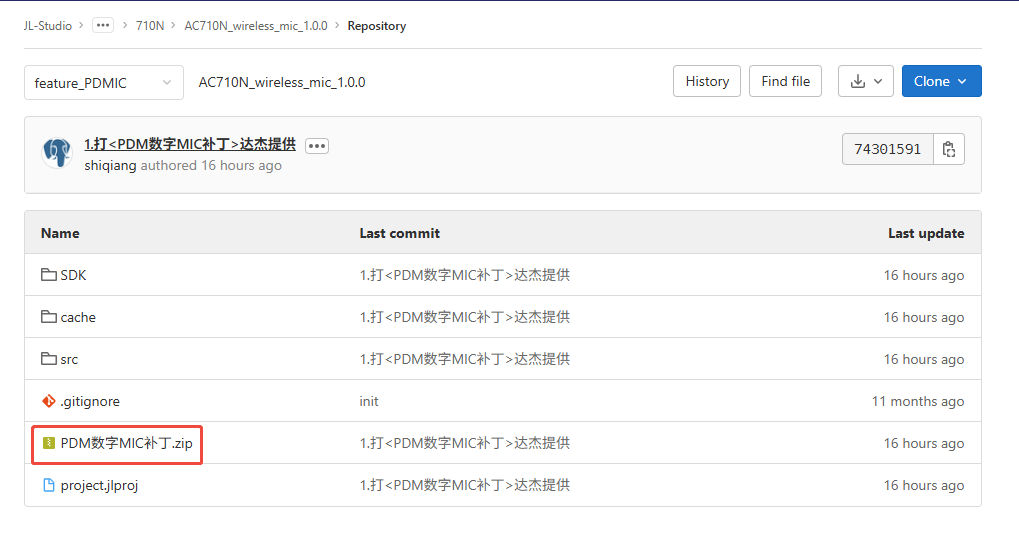Open last commit link in zip row
The height and width of the screenshot is (537, 1019).
465,443
